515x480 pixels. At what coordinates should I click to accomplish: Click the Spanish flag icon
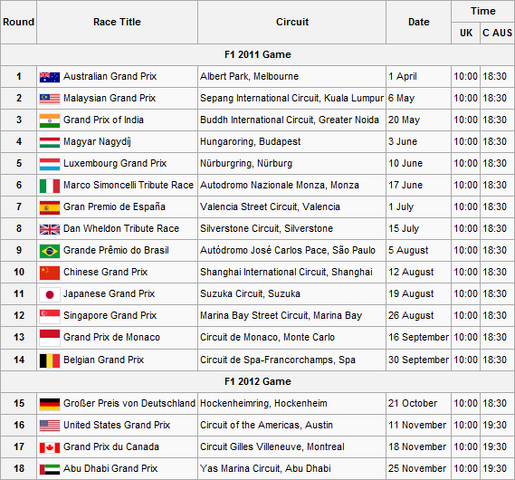coord(50,207)
